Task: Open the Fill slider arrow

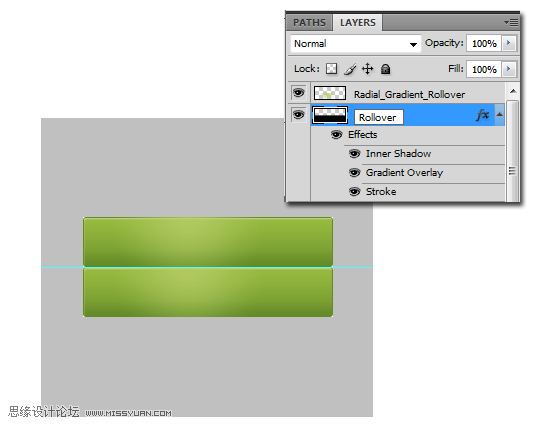Action: point(509,69)
